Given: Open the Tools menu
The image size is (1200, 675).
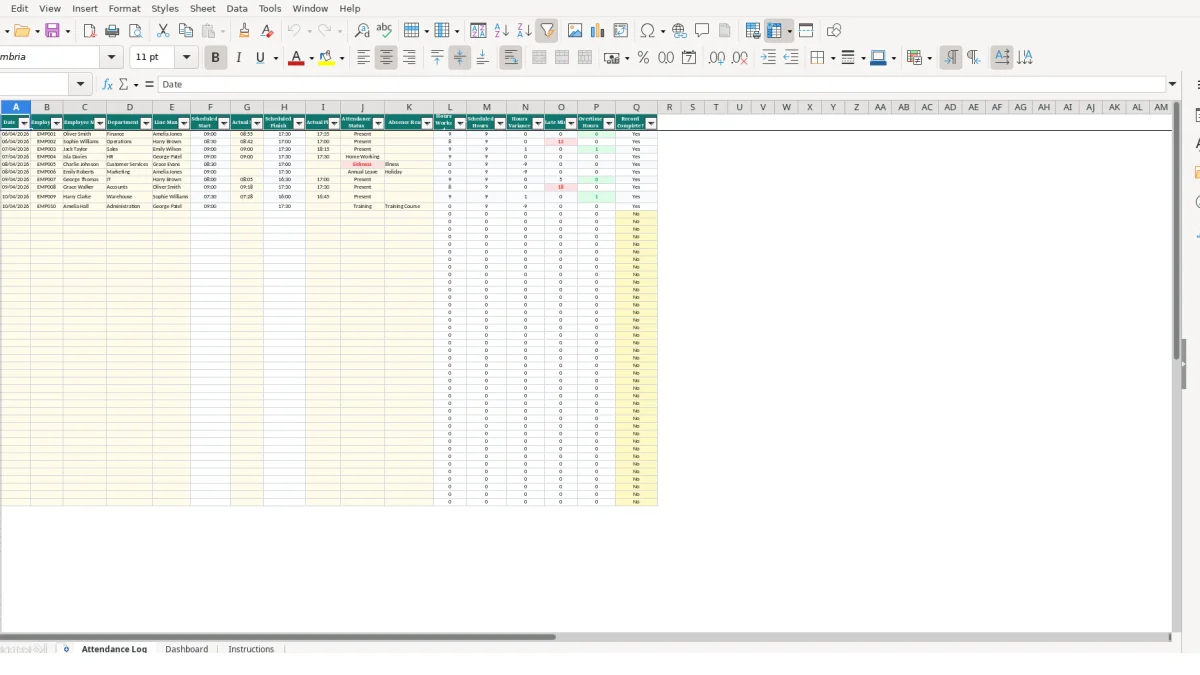Looking at the screenshot, I should coord(270,8).
